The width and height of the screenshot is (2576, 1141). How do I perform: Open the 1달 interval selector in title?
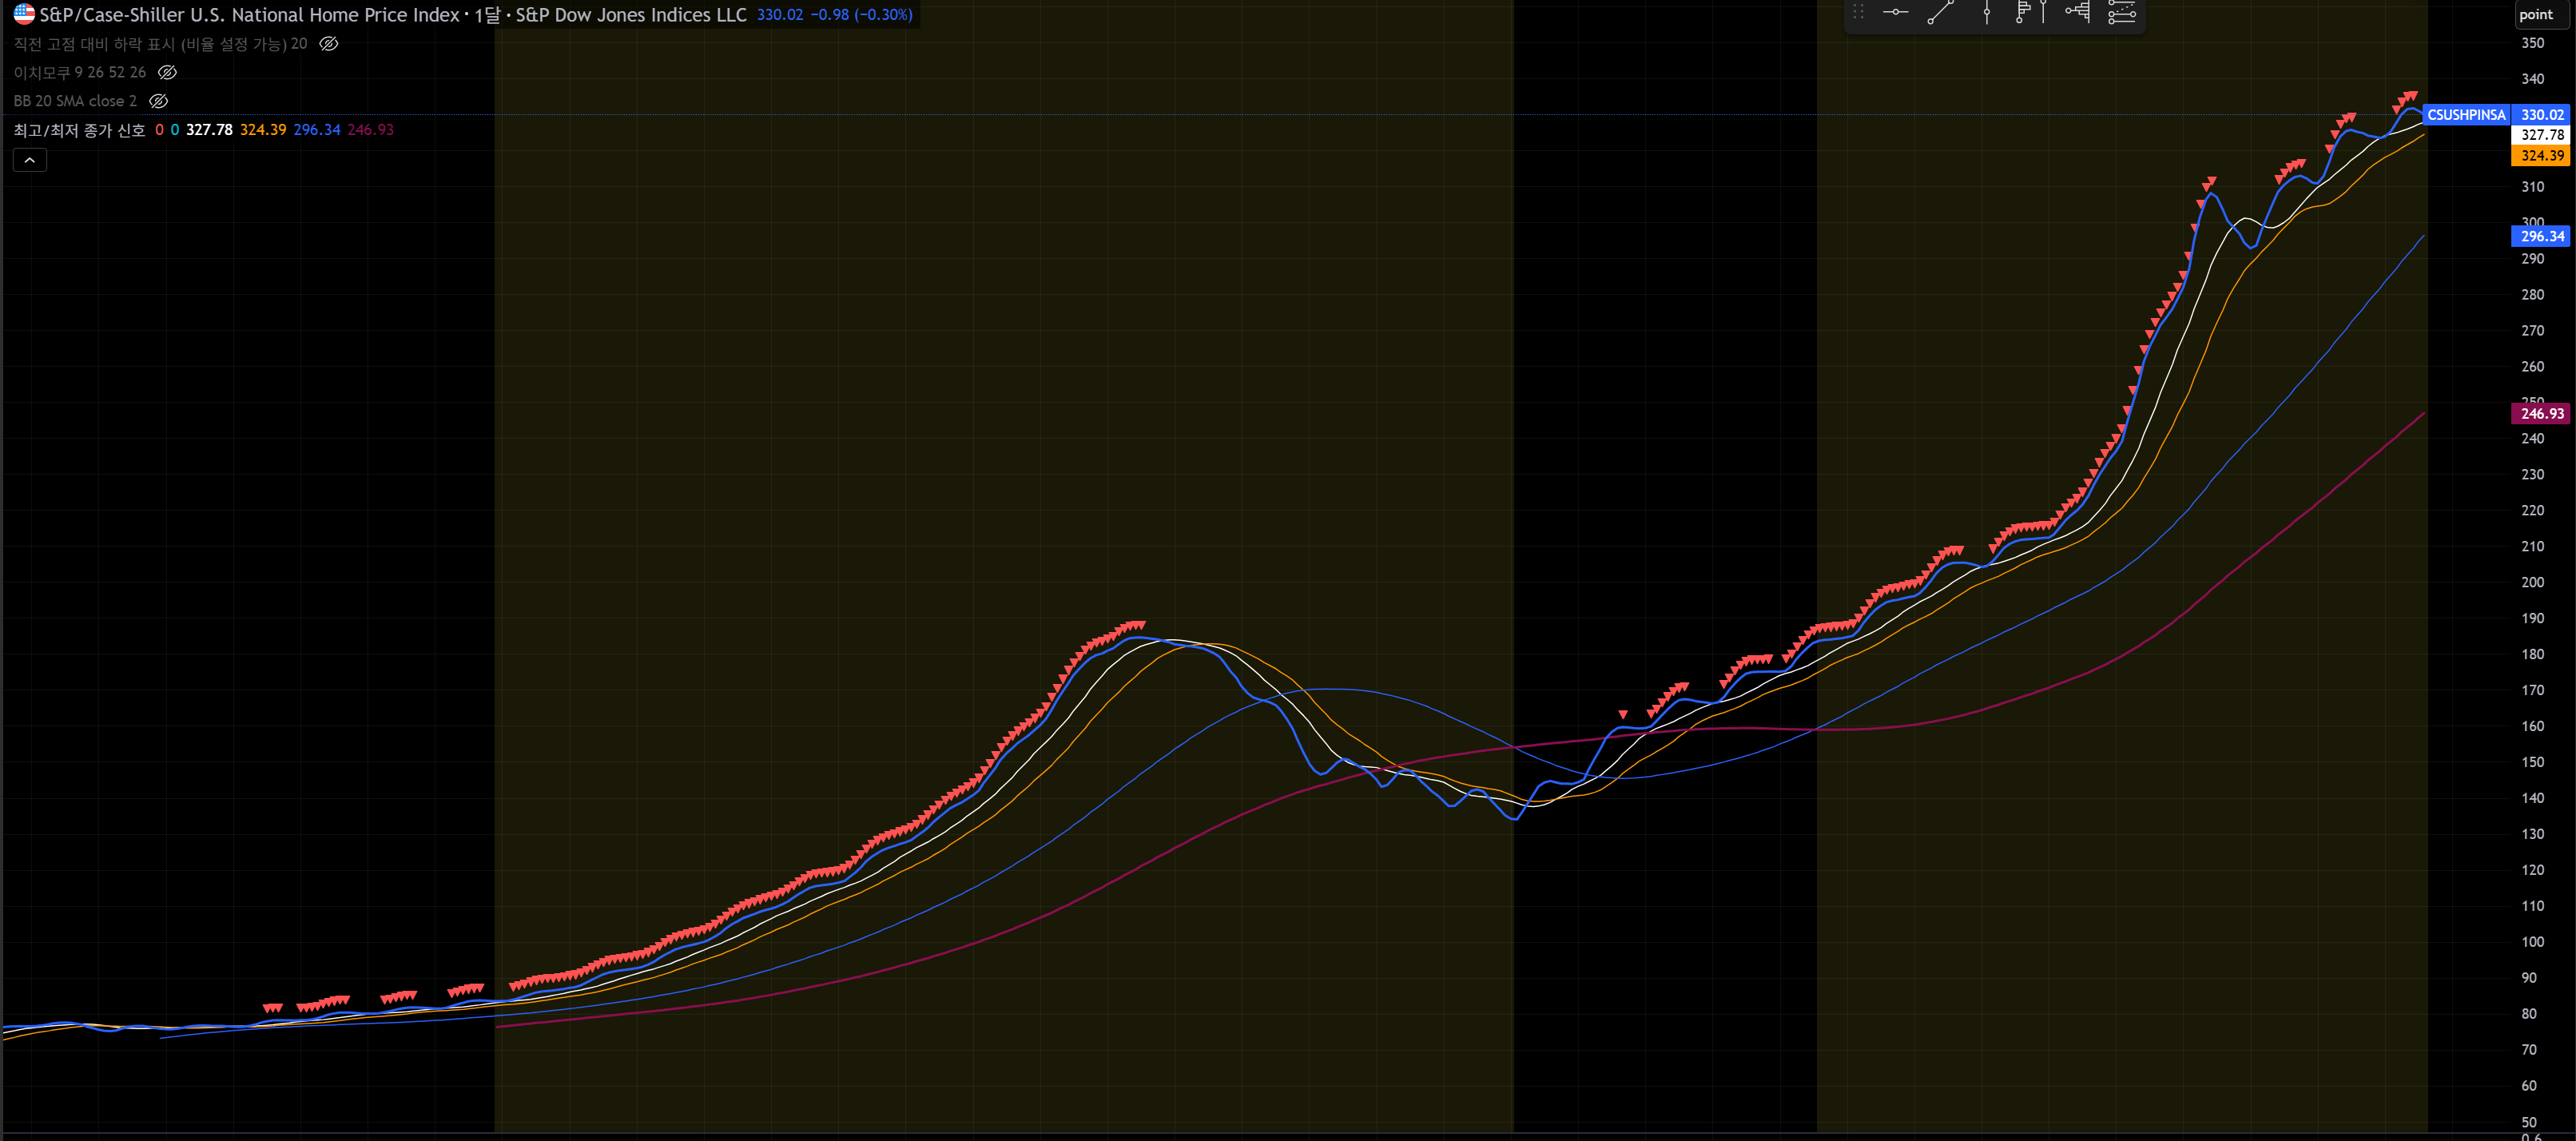tap(487, 15)
